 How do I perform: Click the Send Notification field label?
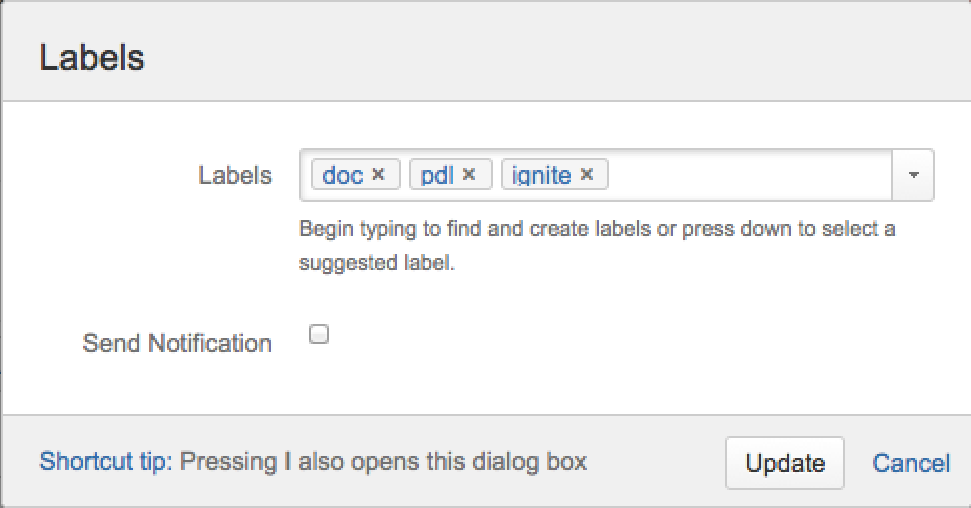[177, 344]
